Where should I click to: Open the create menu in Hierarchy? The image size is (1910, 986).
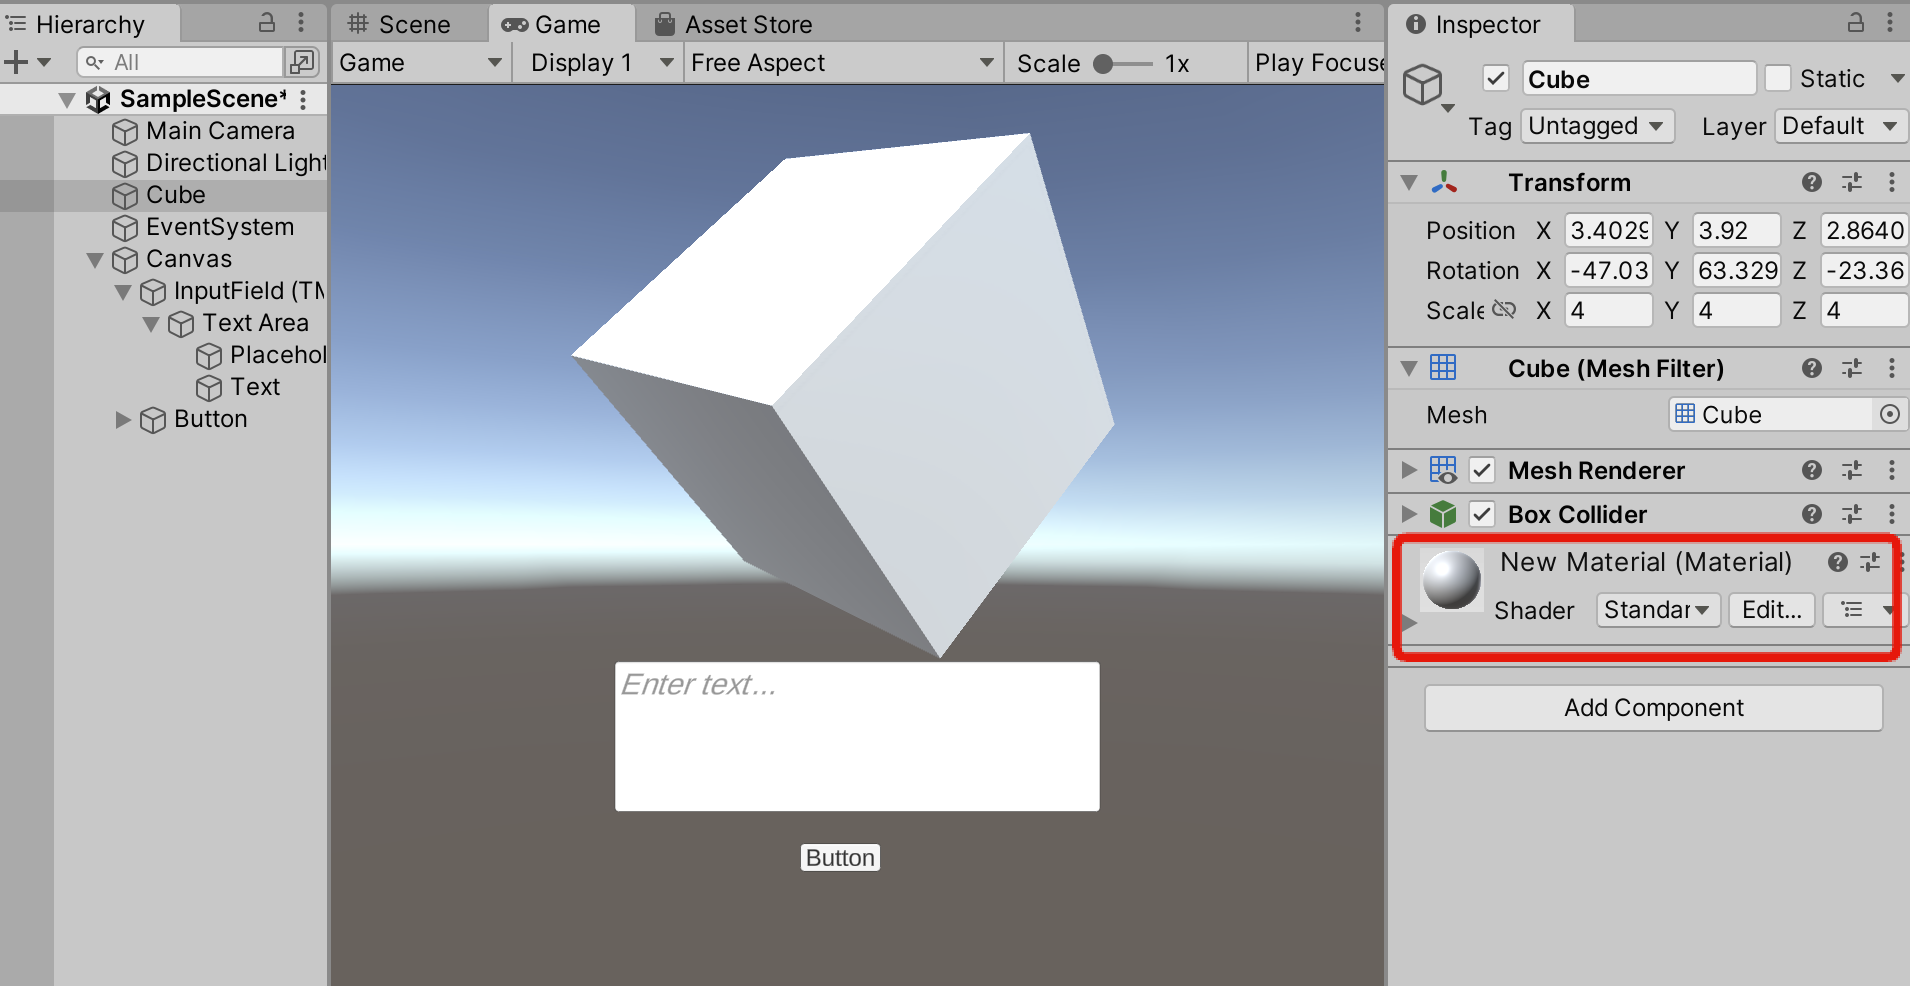(17, 61)
